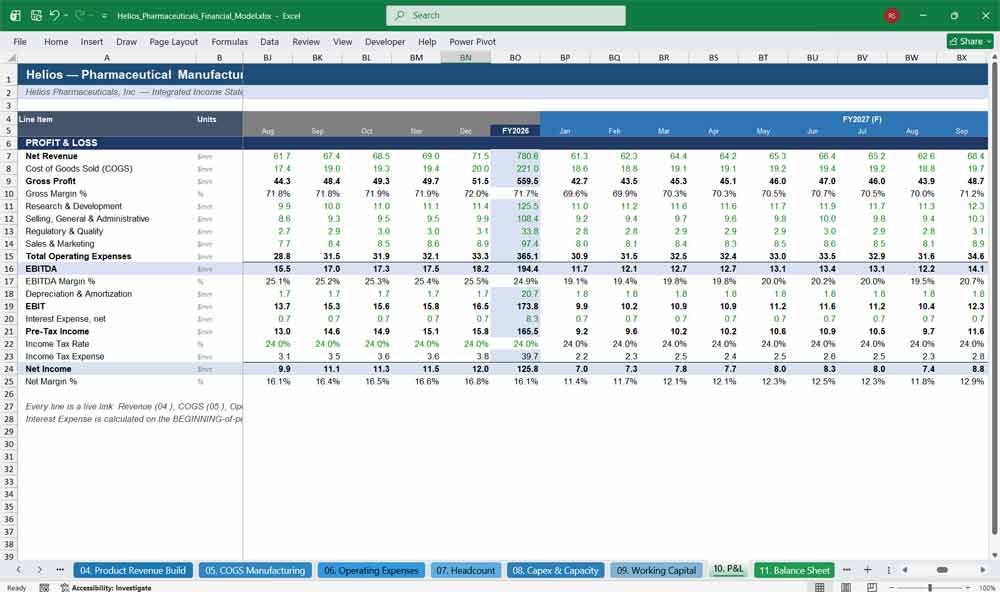Click the Redo arrow icon
The width and height of the screenshot is (1000, 592).
(x=80, y=15)
